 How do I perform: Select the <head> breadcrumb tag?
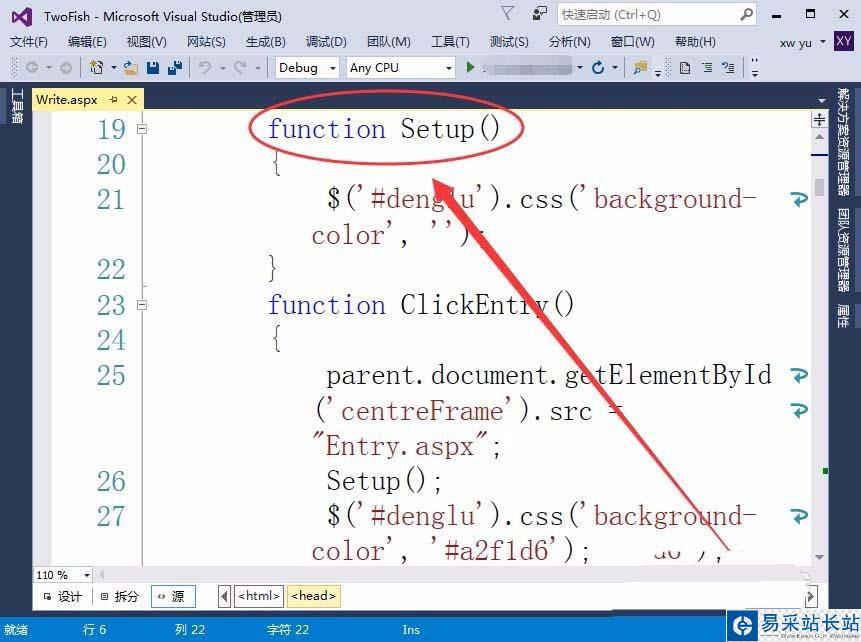coord(313,596)
